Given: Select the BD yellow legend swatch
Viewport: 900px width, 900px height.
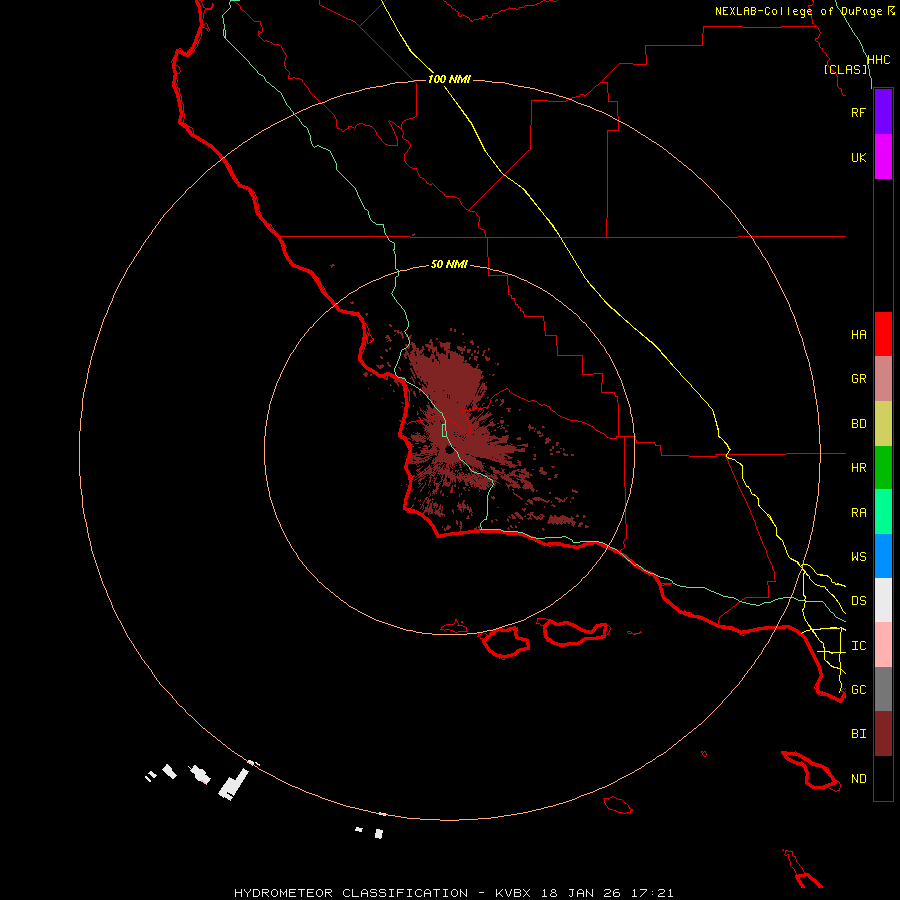Looking at the screenshot, I should 883,424.
